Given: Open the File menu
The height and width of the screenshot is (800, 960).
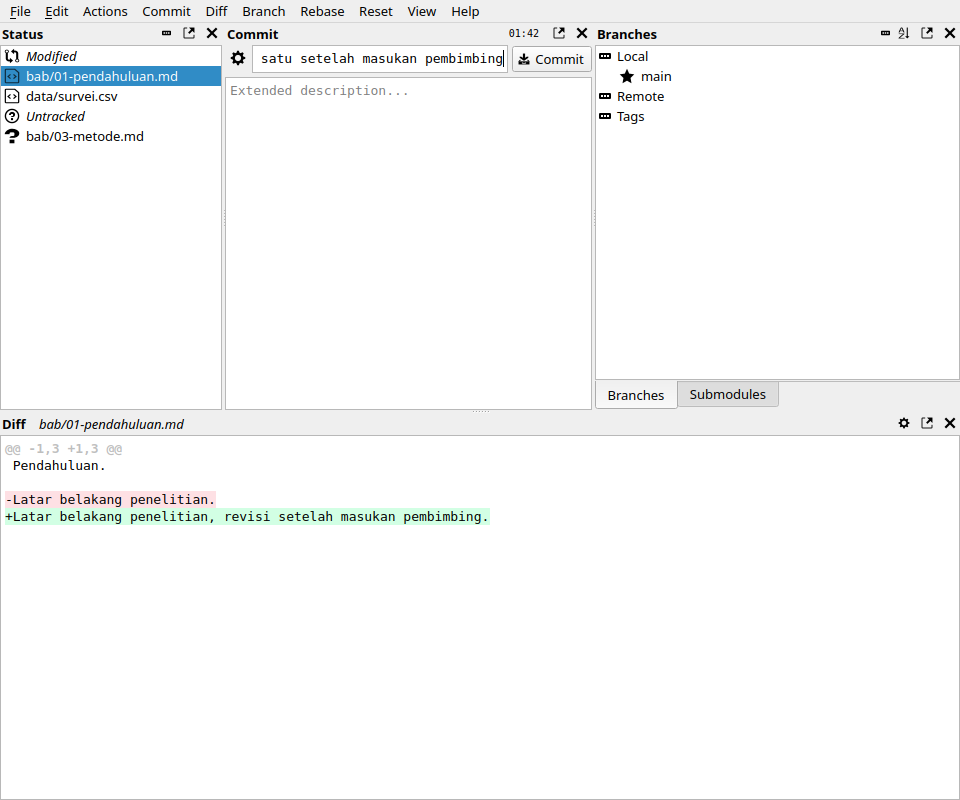Looking at the screenshot, I should pos(20,12).
